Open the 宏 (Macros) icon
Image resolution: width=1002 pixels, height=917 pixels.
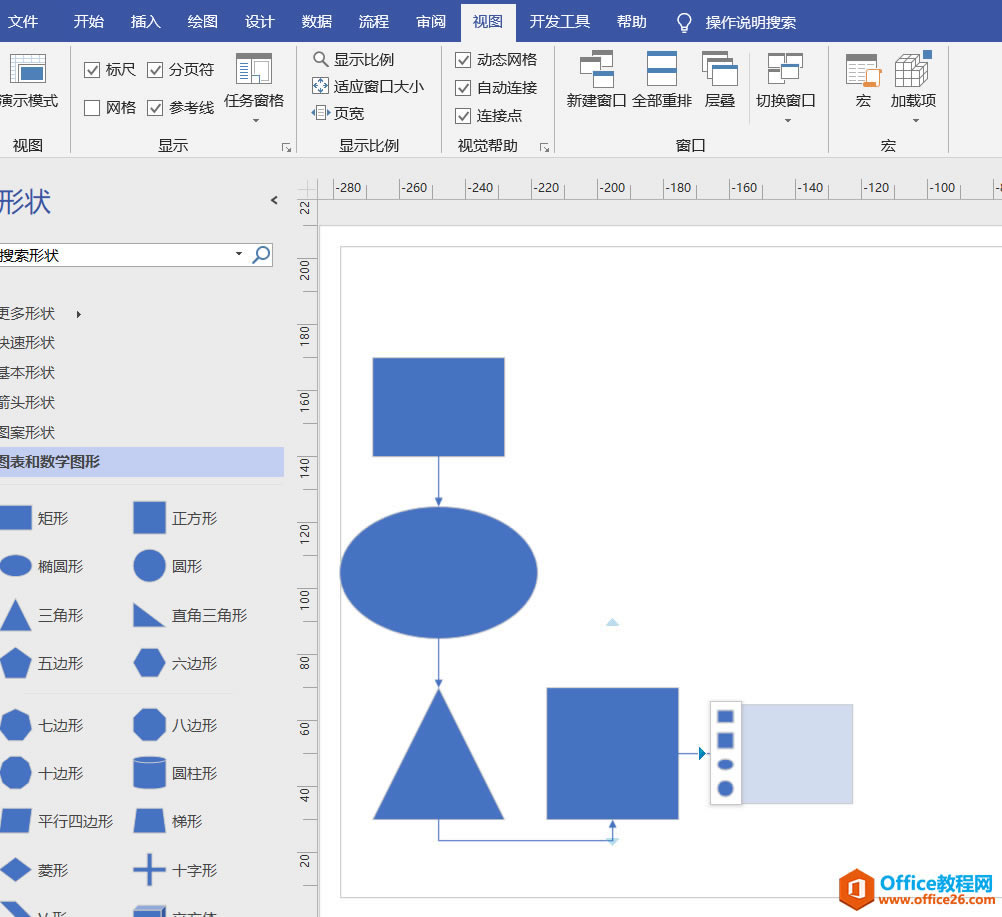862,72
